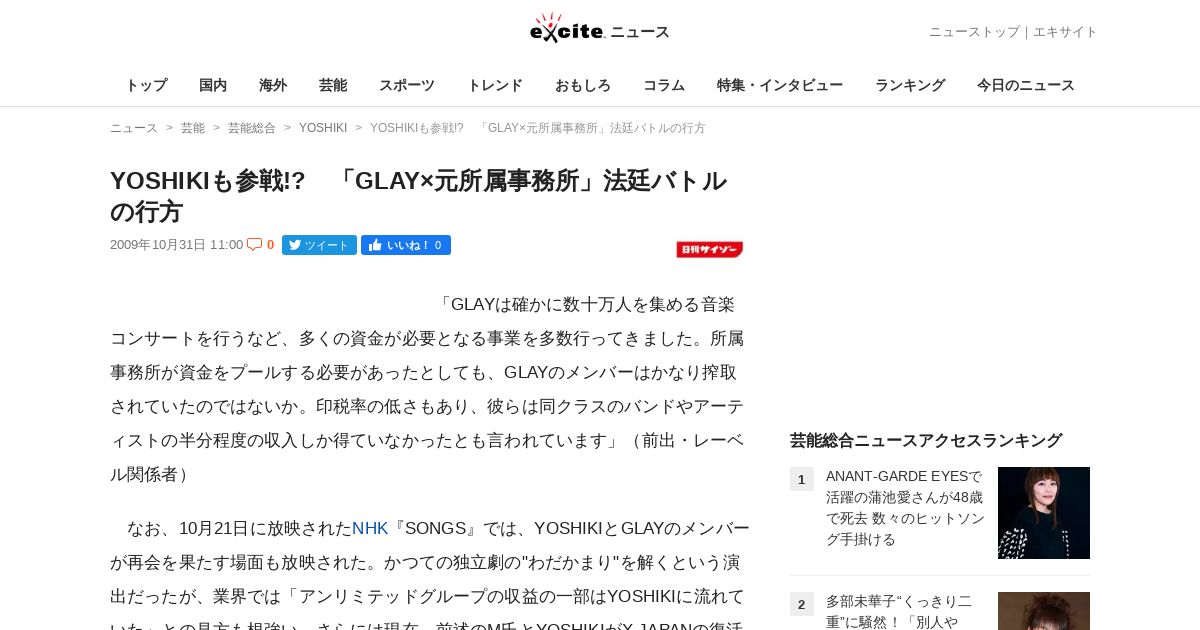1200x630 pixels.
Task: Open ranking 2 多部未華子 article
Action: point(899,611)
